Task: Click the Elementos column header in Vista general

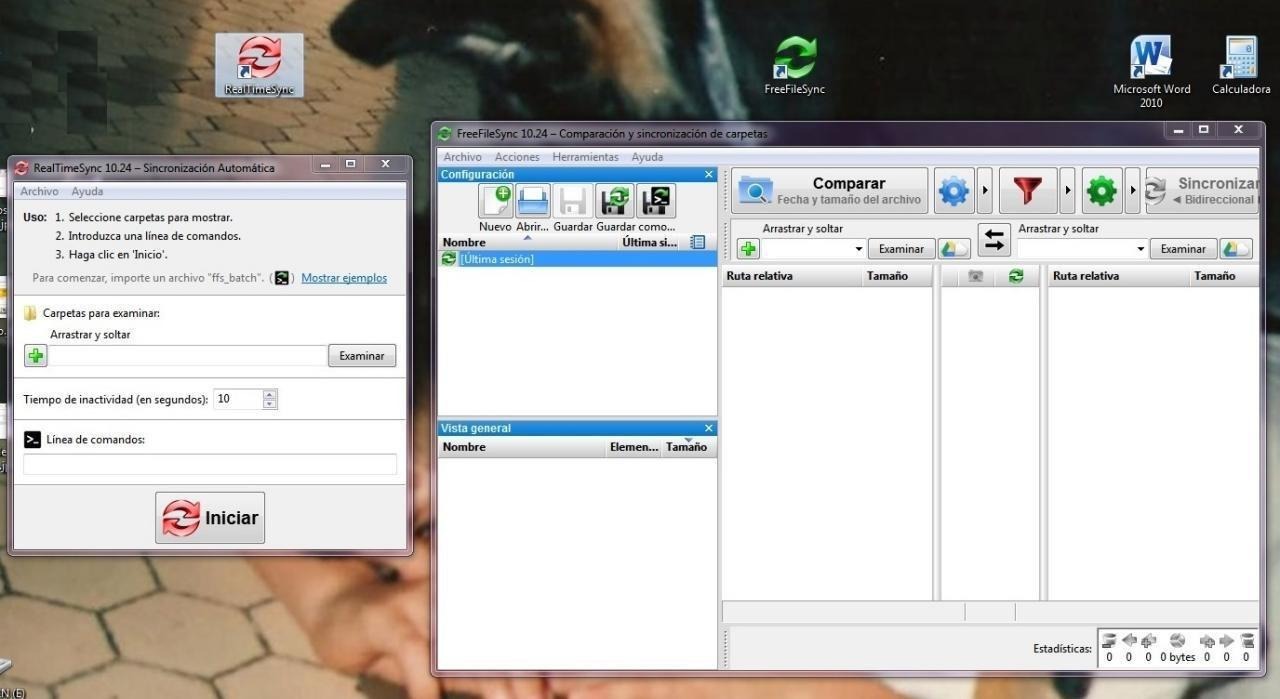Action: (x=634, y=447)
